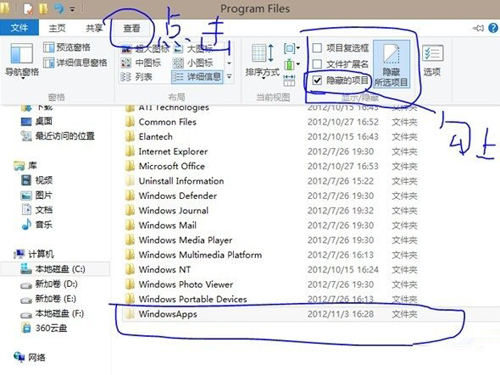Select 本地磁盘 (F:) drive

(x=52, y=313)
